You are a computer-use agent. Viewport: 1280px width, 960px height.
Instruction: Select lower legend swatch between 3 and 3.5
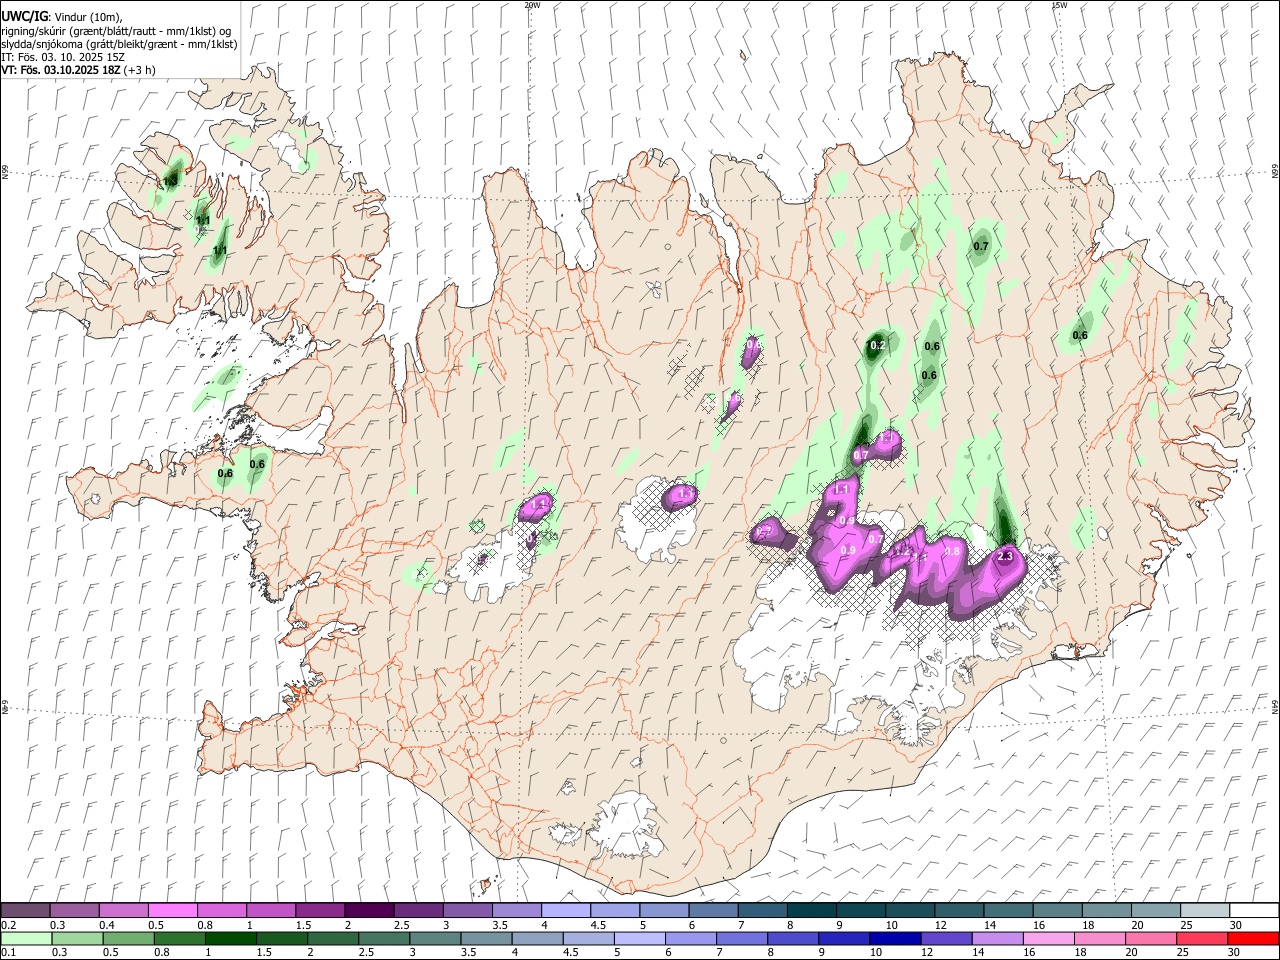(435, 938)
